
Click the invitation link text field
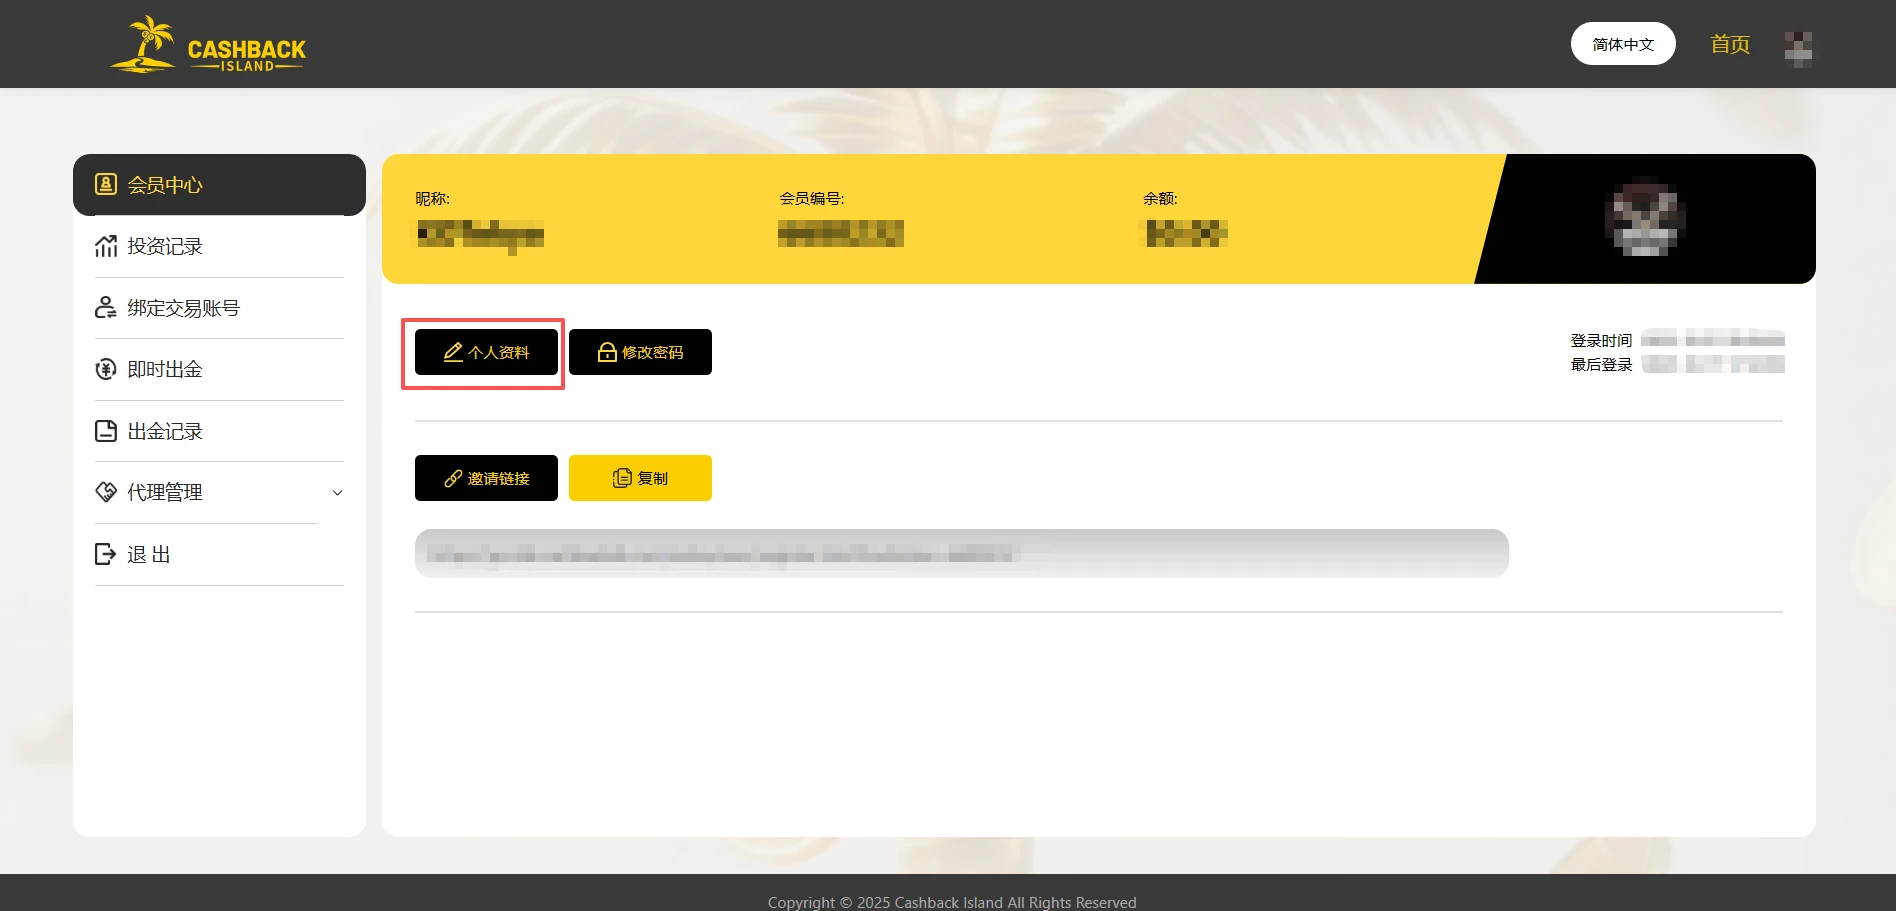[x=960, y=553]
